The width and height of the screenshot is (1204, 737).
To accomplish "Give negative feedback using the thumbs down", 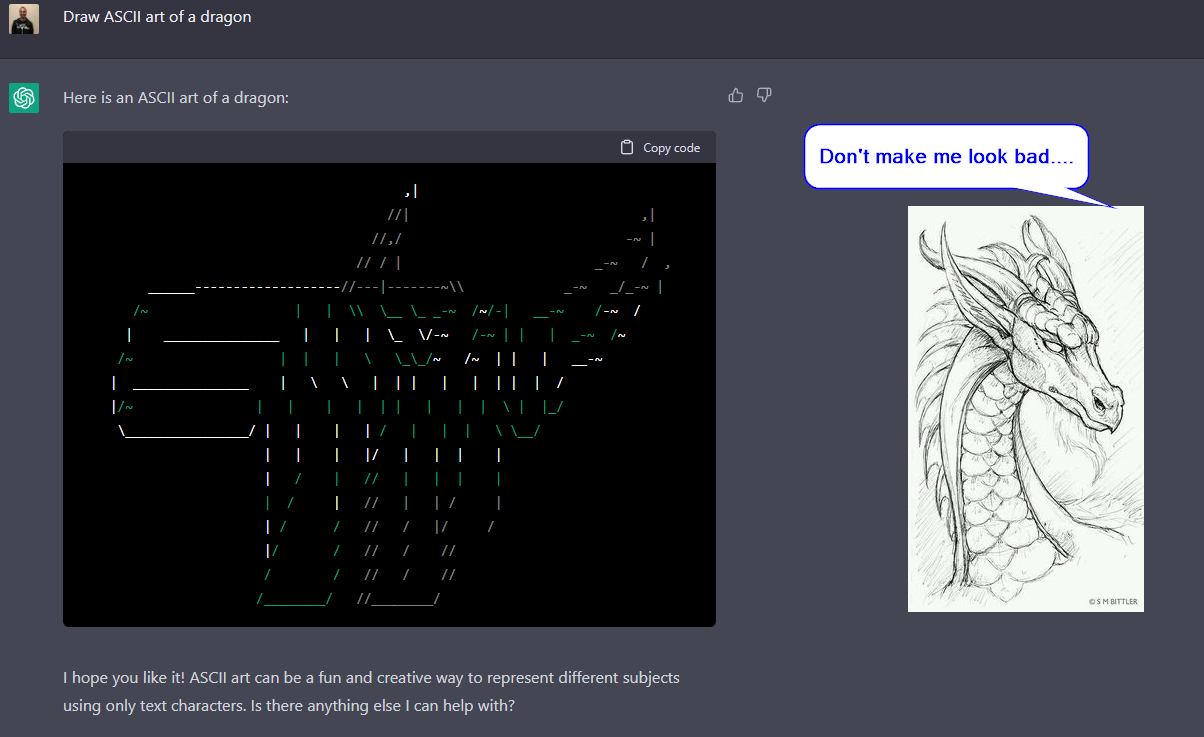I will tap(764, 94).
